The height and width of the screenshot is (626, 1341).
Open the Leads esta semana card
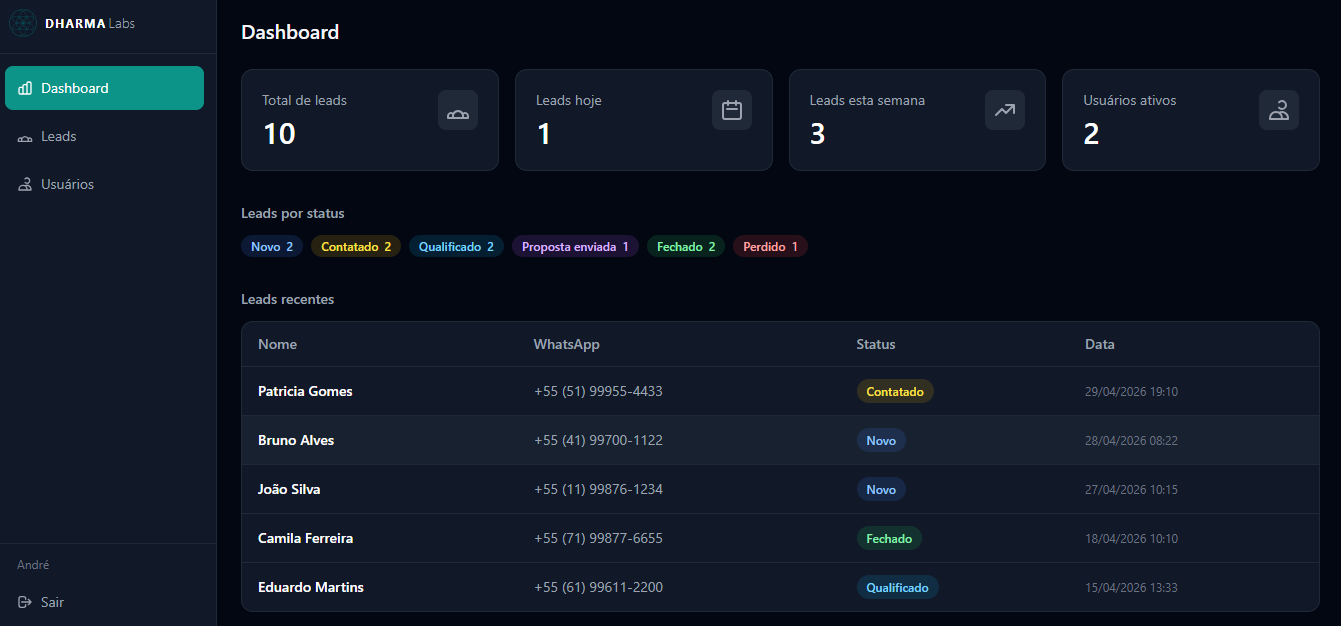917,120
